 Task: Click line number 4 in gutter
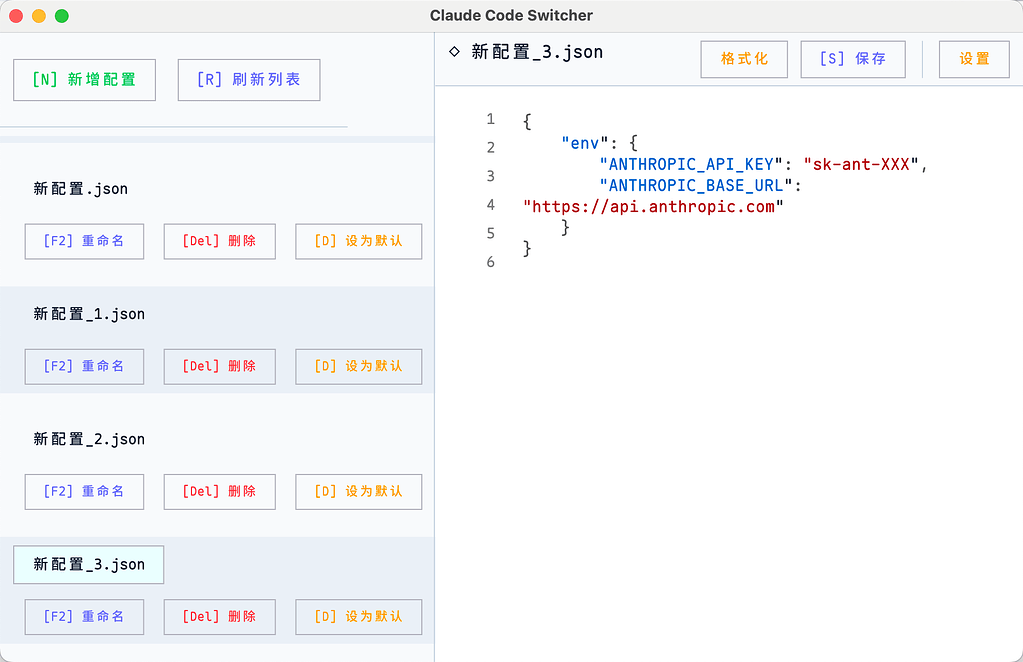[491, 205]
